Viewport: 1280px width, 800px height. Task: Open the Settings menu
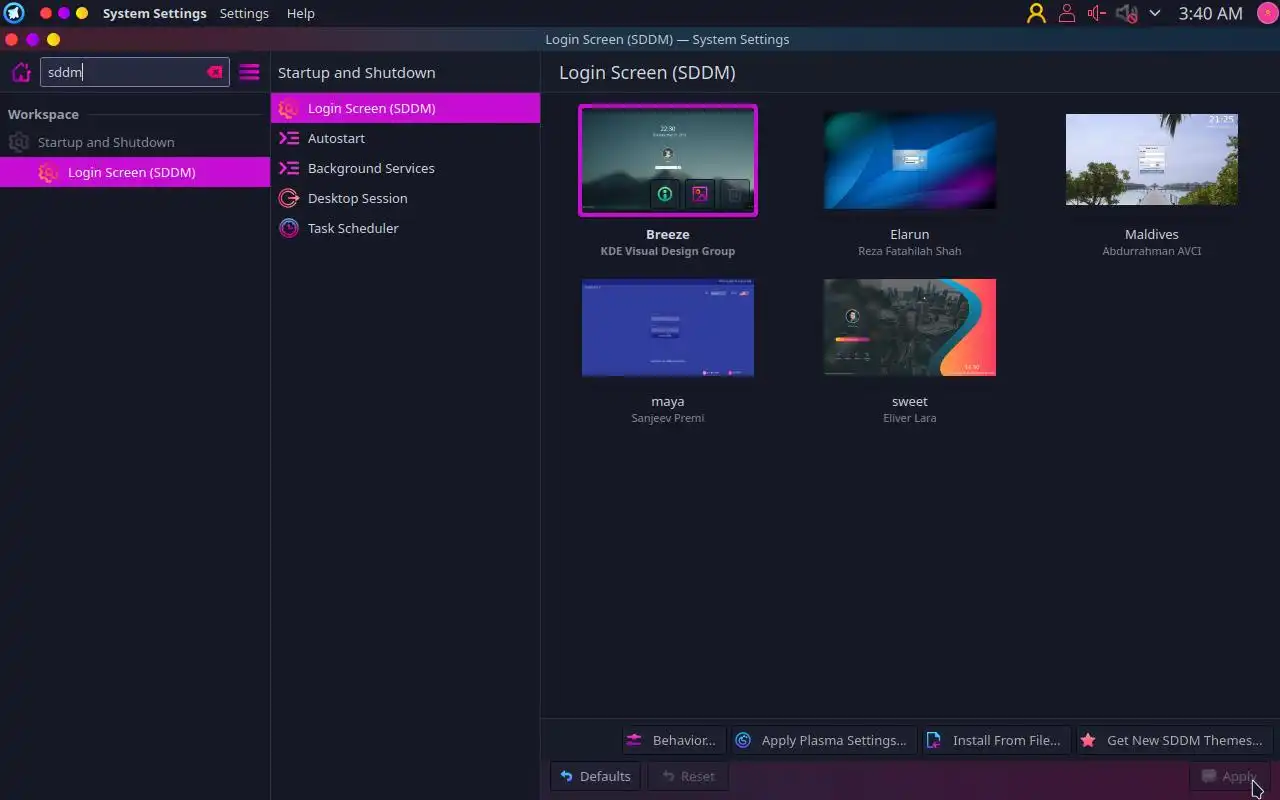pos(244,13)
